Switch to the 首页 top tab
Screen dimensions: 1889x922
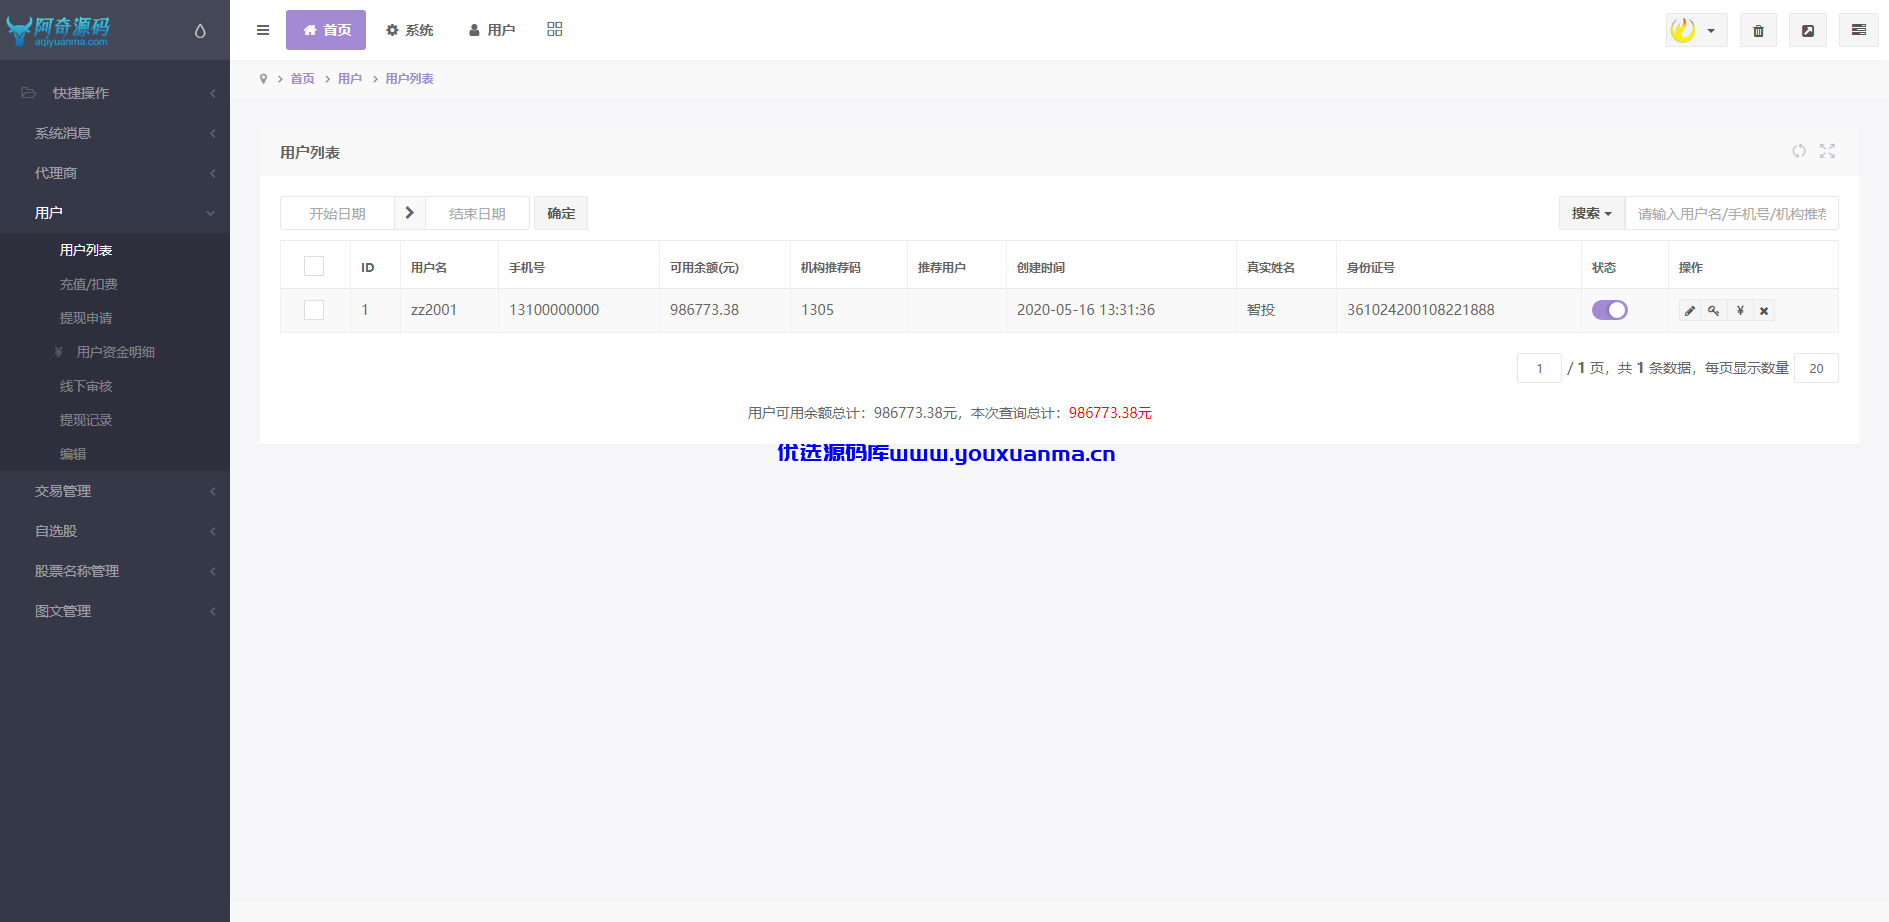tap(326, 30)
